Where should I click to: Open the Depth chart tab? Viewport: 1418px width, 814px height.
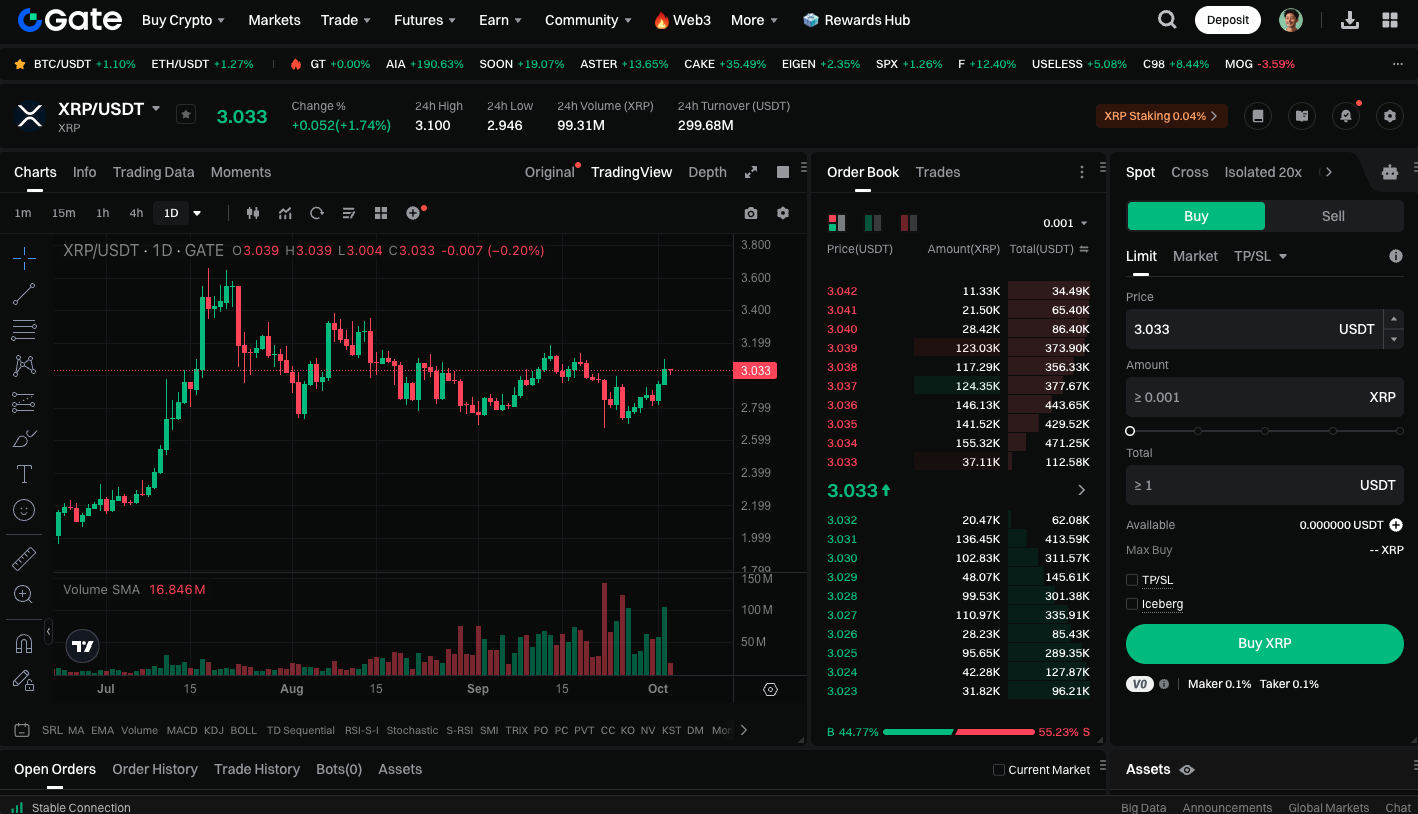tap(707, 172)
